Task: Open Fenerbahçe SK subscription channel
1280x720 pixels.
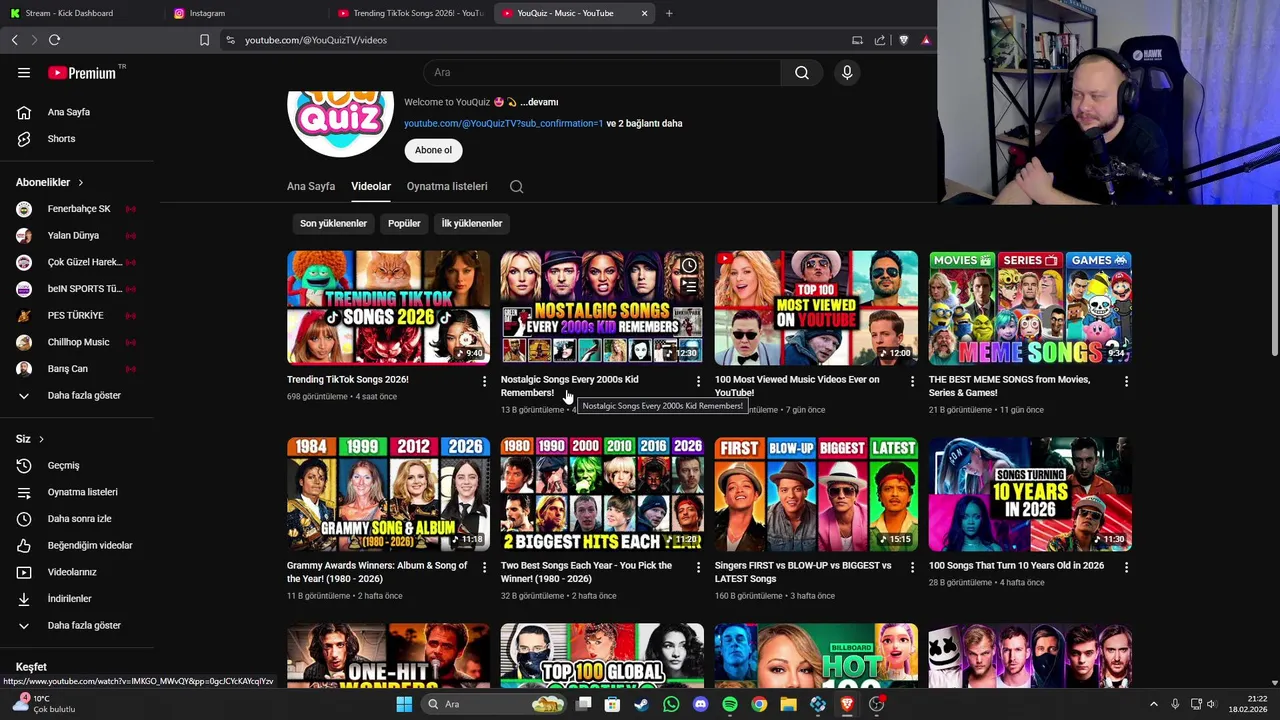Action: click(77, 209)
